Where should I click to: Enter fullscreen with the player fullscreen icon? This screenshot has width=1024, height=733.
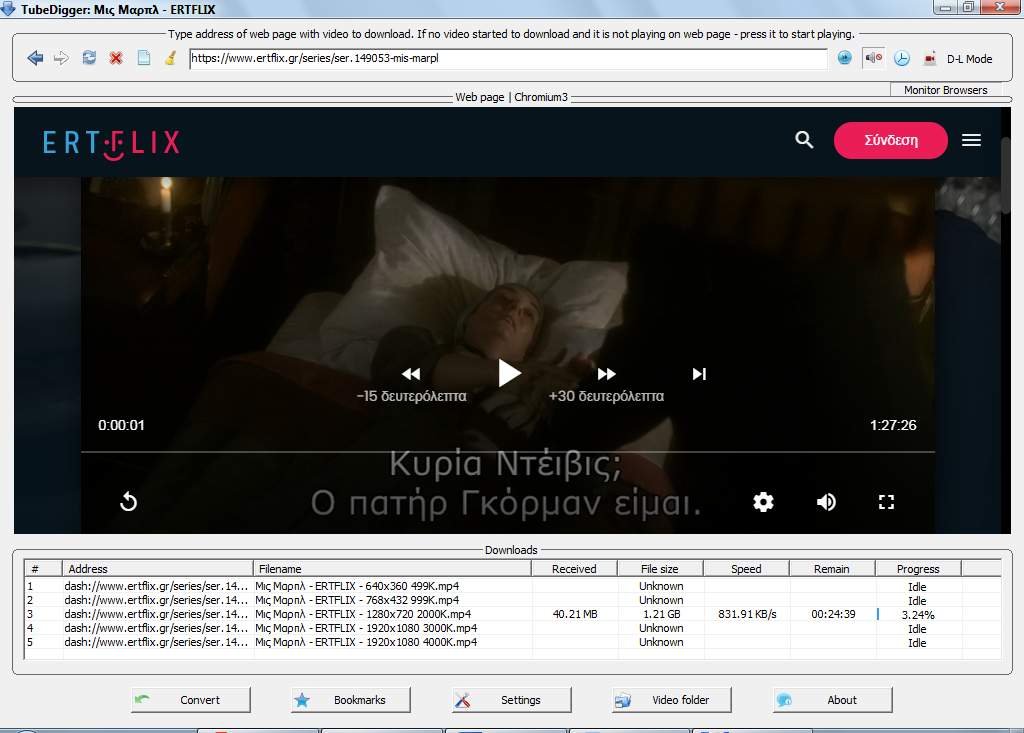click(886, 502)
